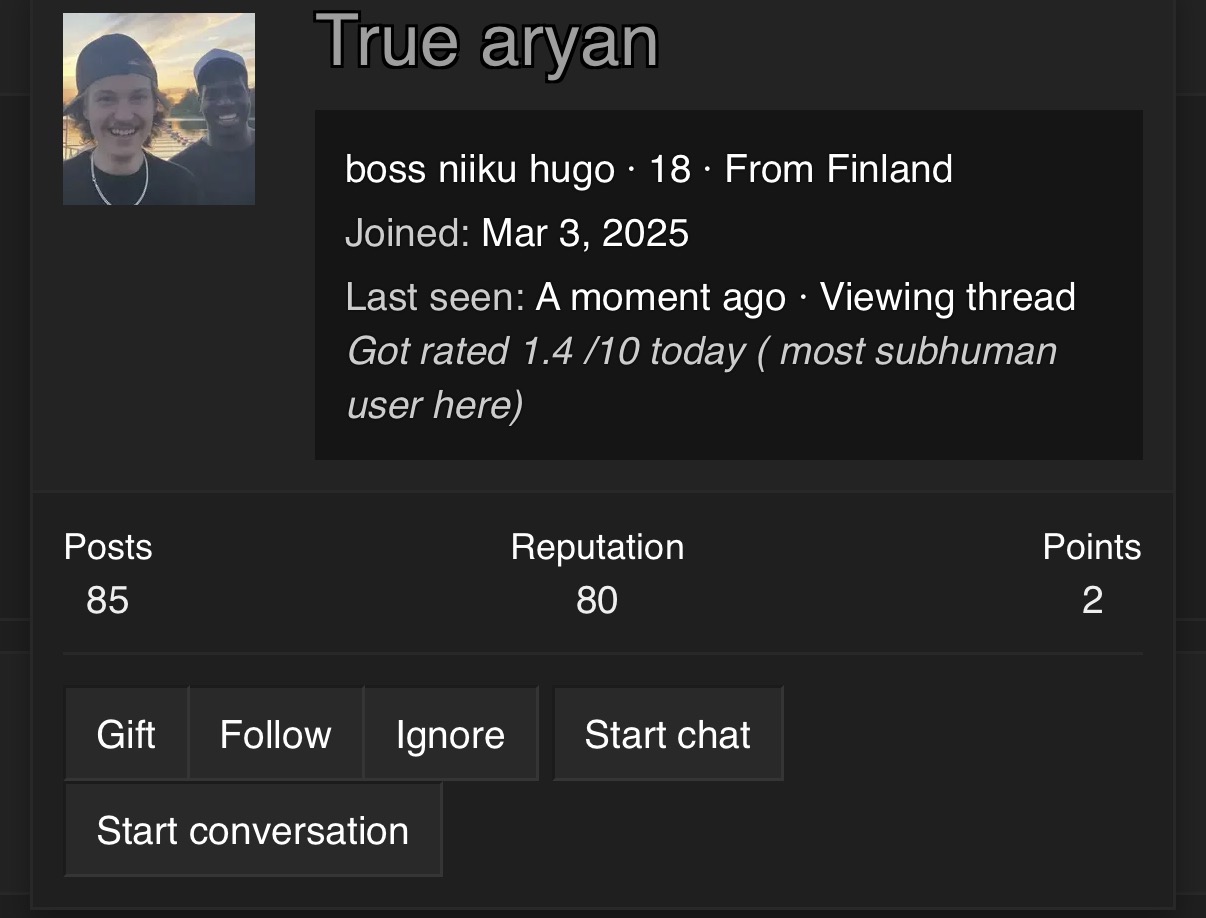Click the join date Mar 3, 2025

(585, 233)
